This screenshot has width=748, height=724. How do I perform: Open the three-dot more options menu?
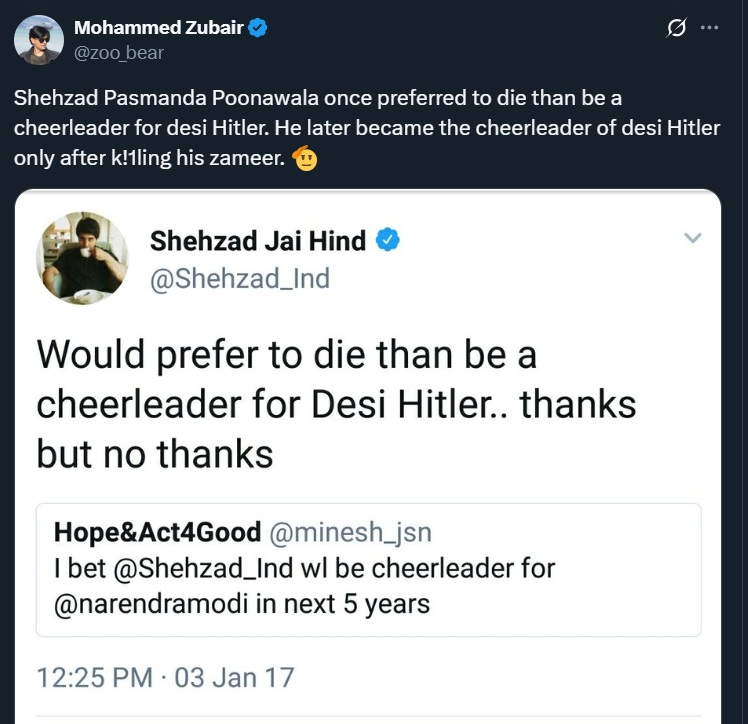[710, 28]
